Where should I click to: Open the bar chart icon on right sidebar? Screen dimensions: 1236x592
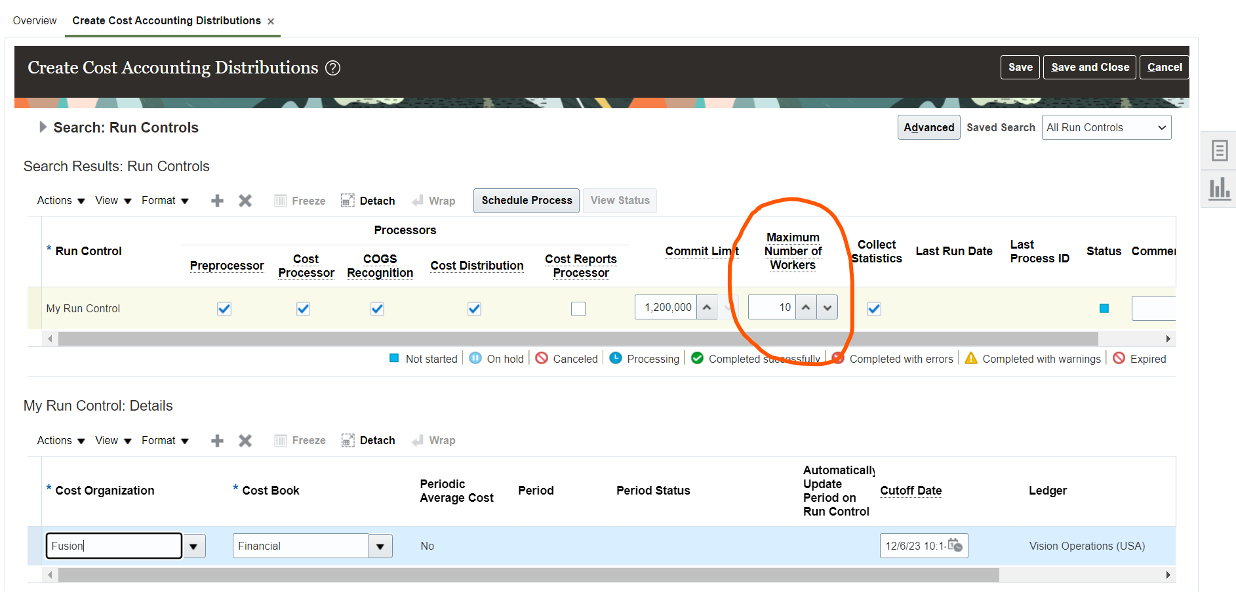[1219, 188]
